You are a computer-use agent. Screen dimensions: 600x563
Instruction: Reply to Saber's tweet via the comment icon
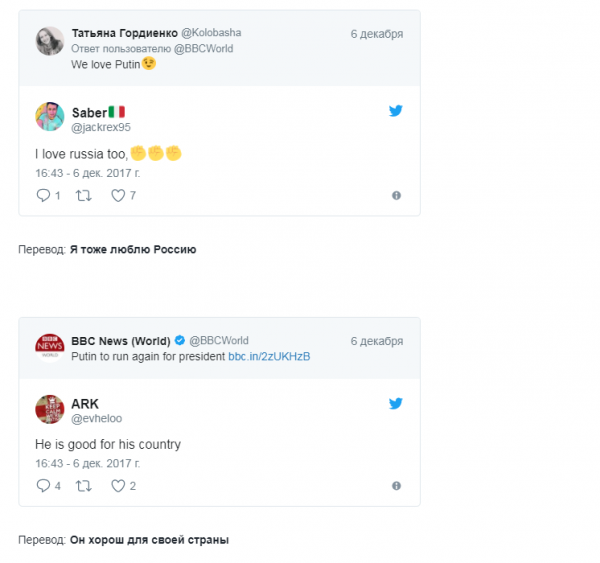(42, 196)
